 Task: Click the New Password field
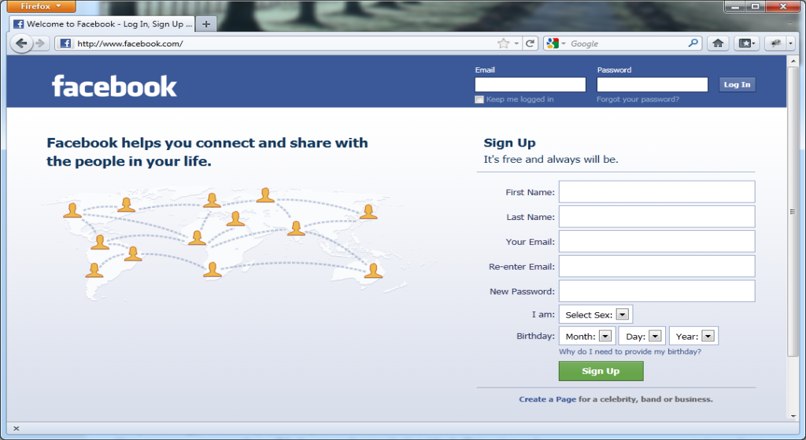coord(657,291)
